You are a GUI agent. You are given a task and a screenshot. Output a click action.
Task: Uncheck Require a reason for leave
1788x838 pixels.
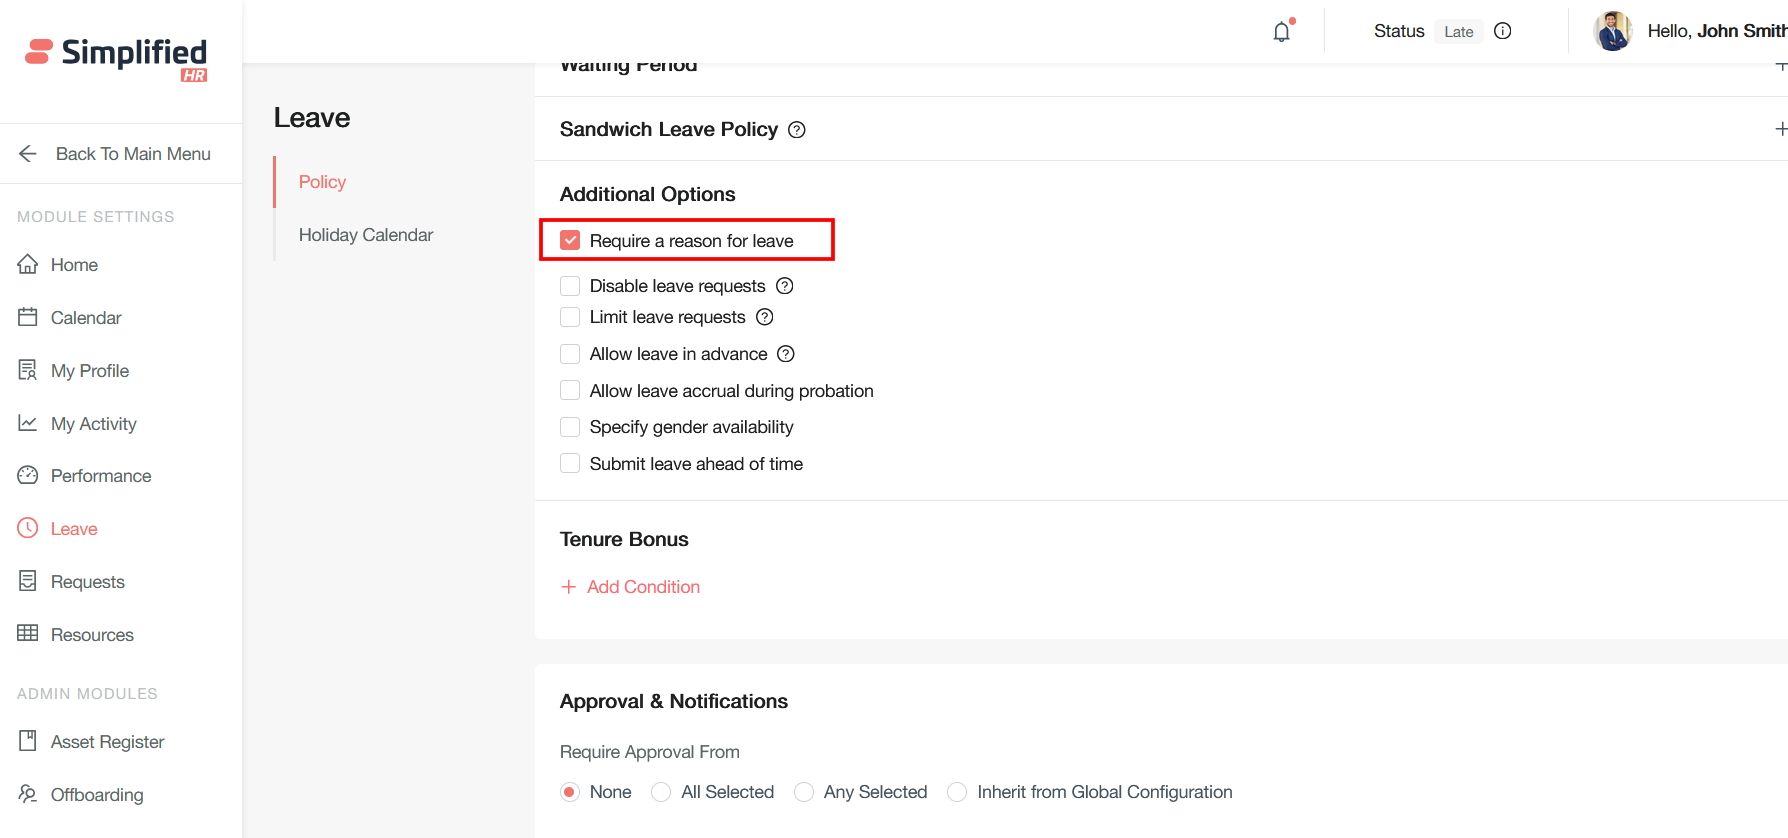click(x=570, y=241)
